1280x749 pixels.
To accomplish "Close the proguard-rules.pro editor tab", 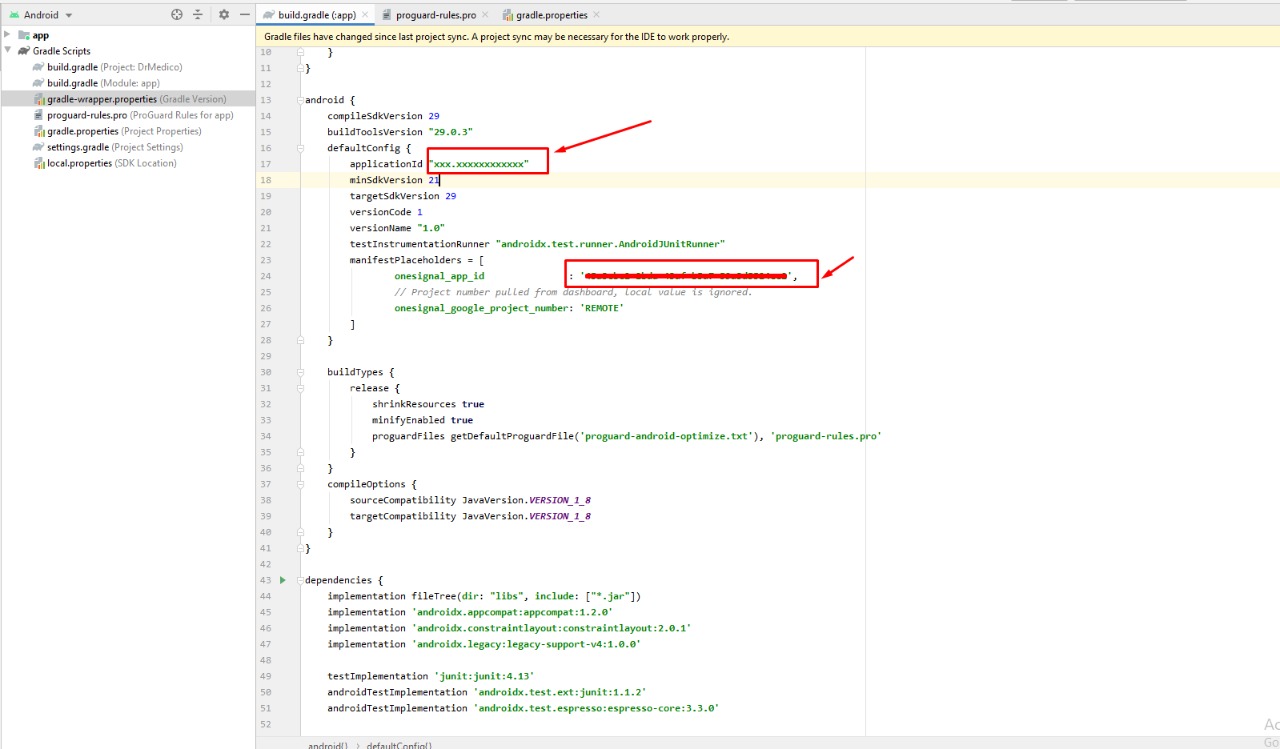I will 485,15.
